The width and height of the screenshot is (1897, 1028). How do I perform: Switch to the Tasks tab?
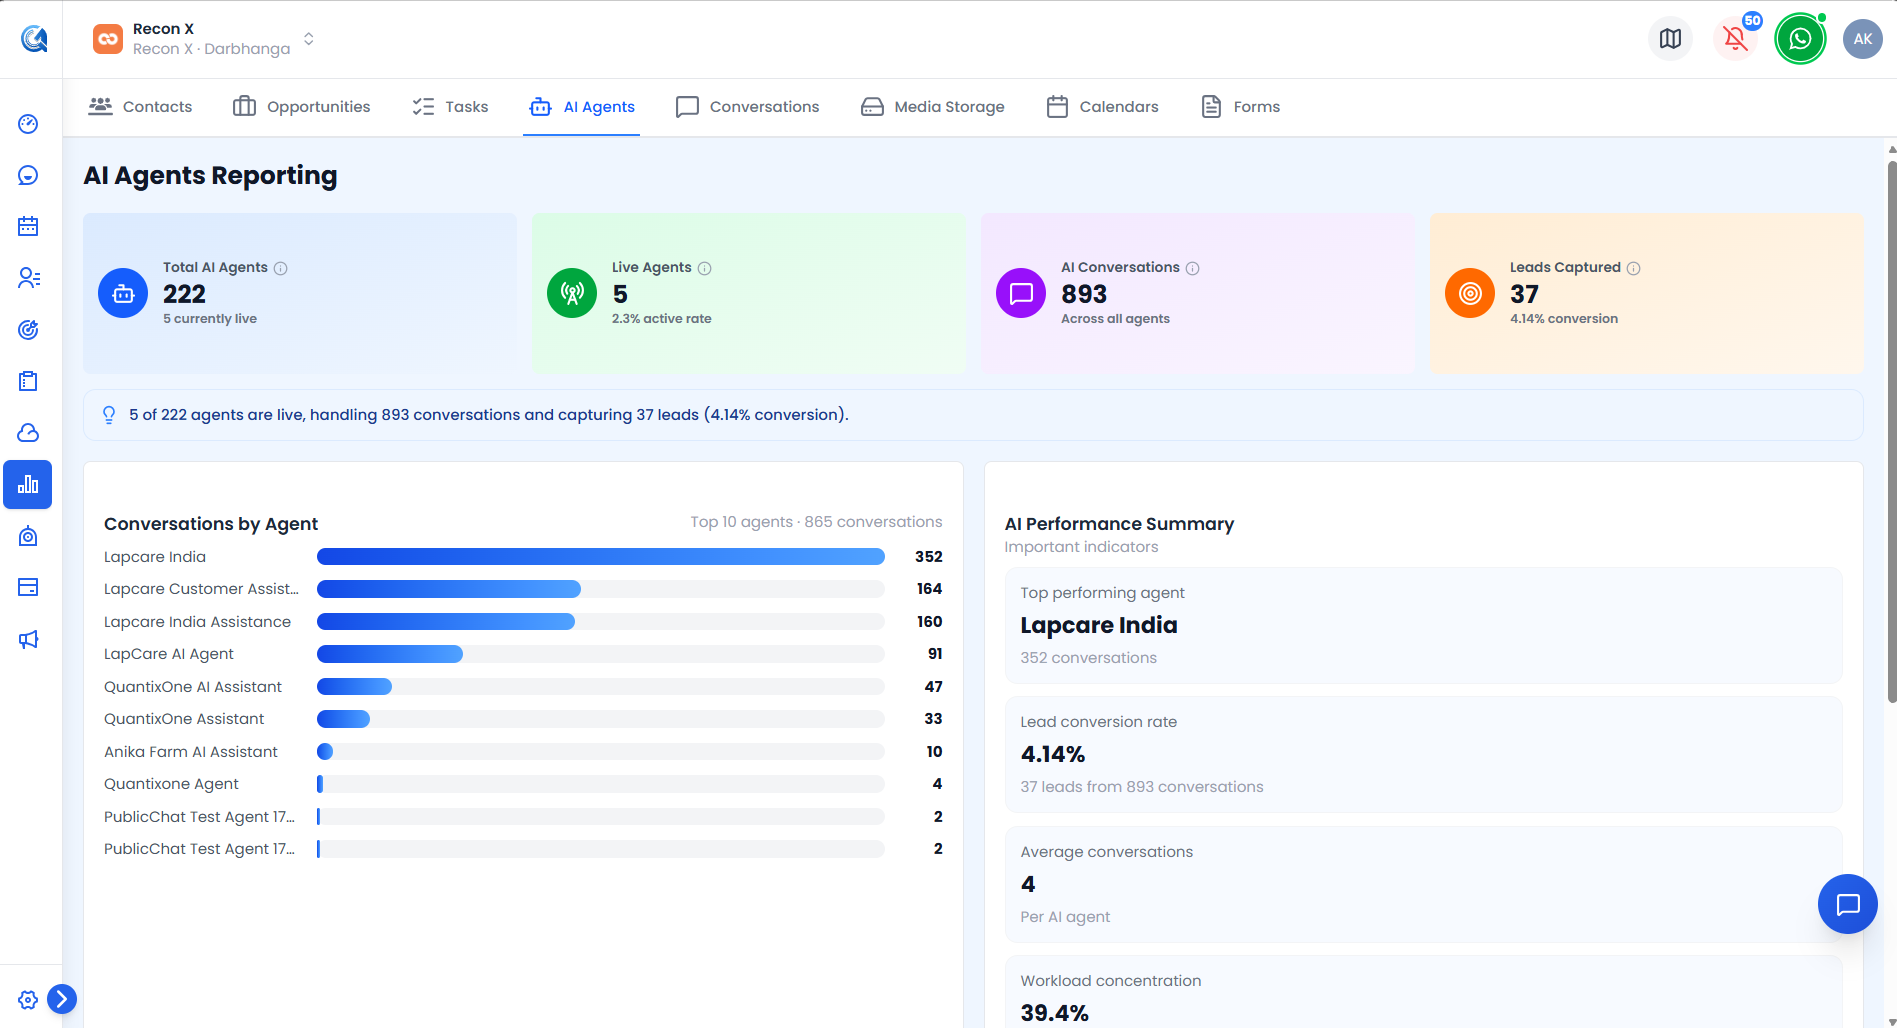coord(451,107)
